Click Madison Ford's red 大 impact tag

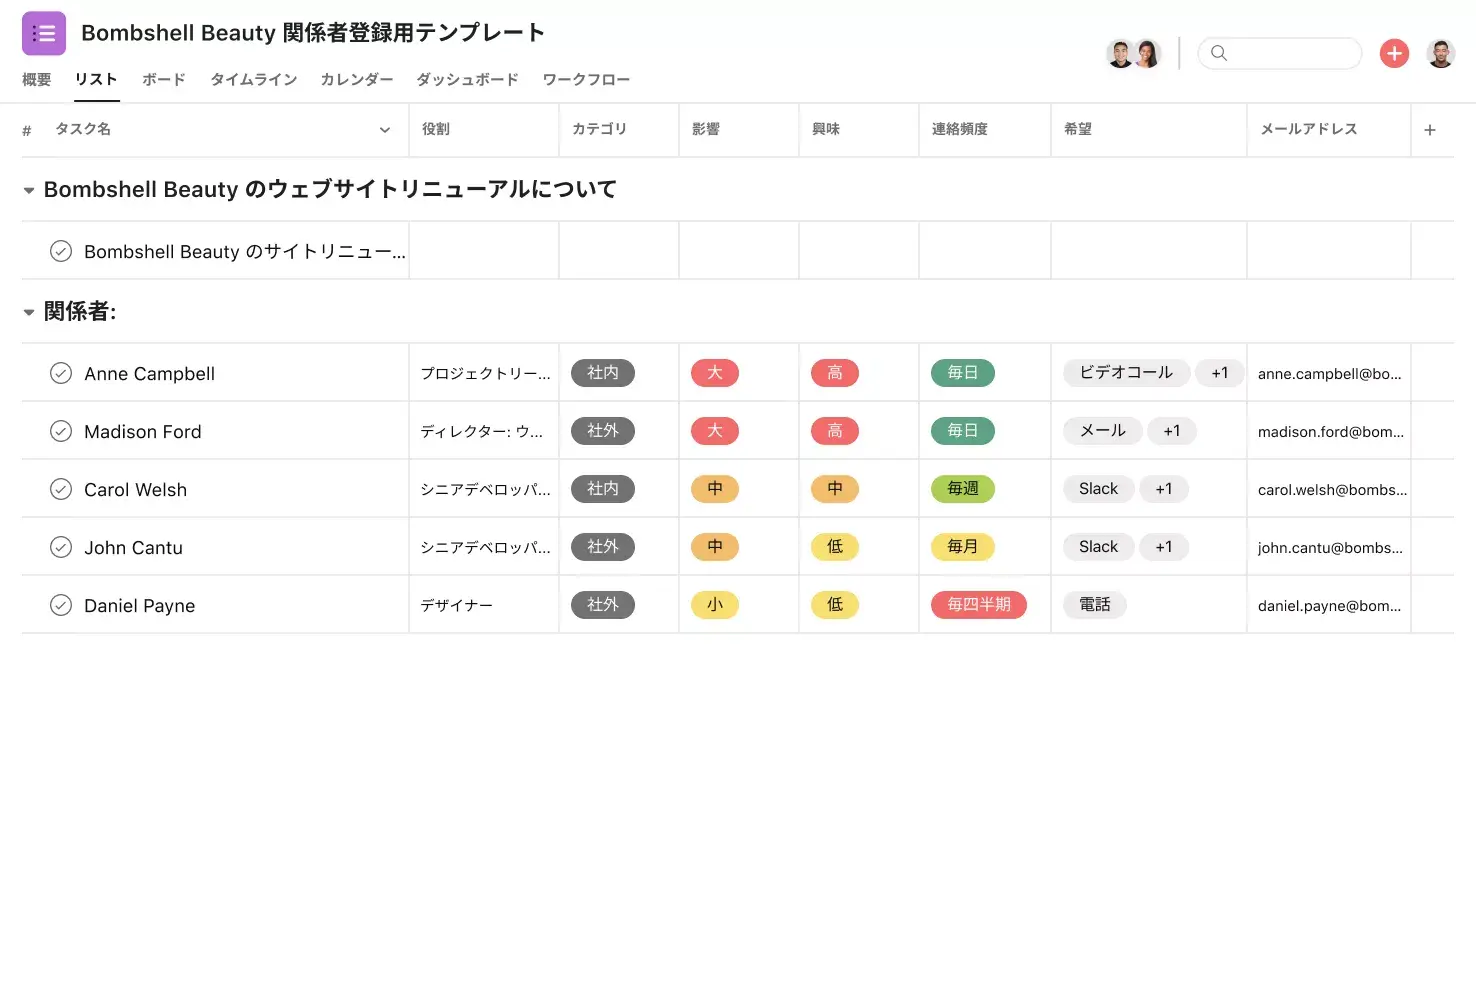715,431
